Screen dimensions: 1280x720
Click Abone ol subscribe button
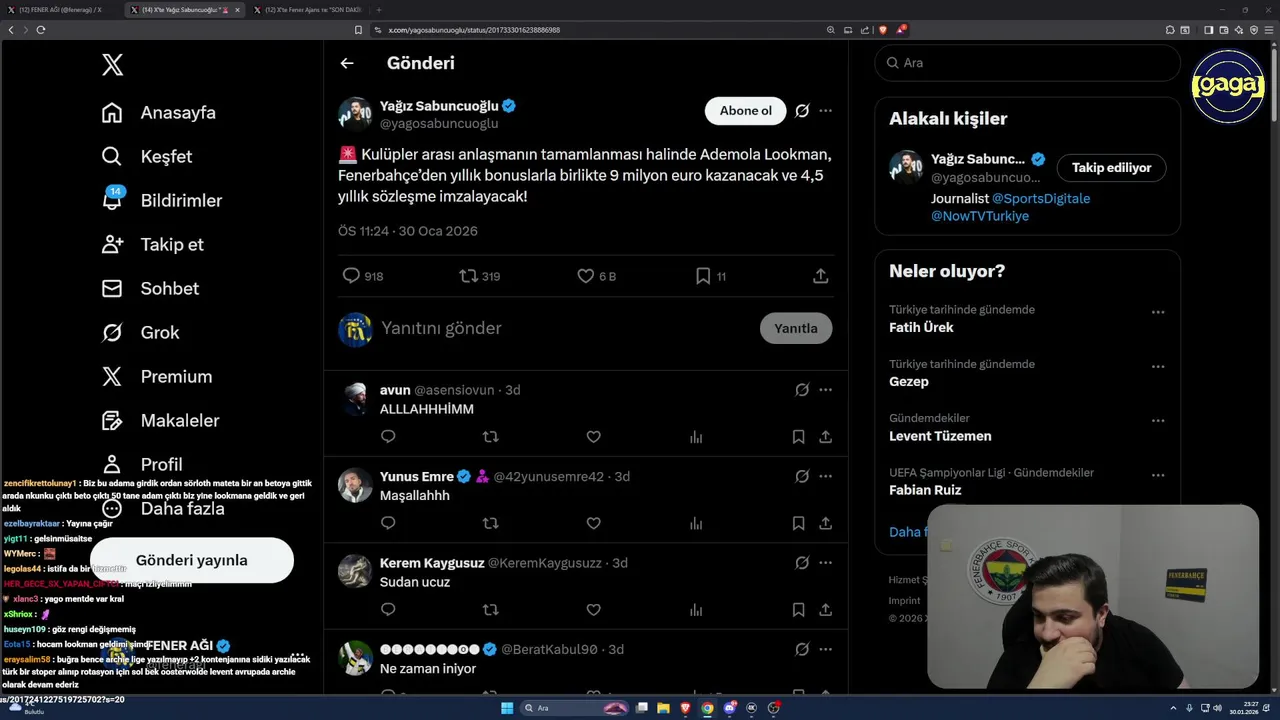[746, 111]
